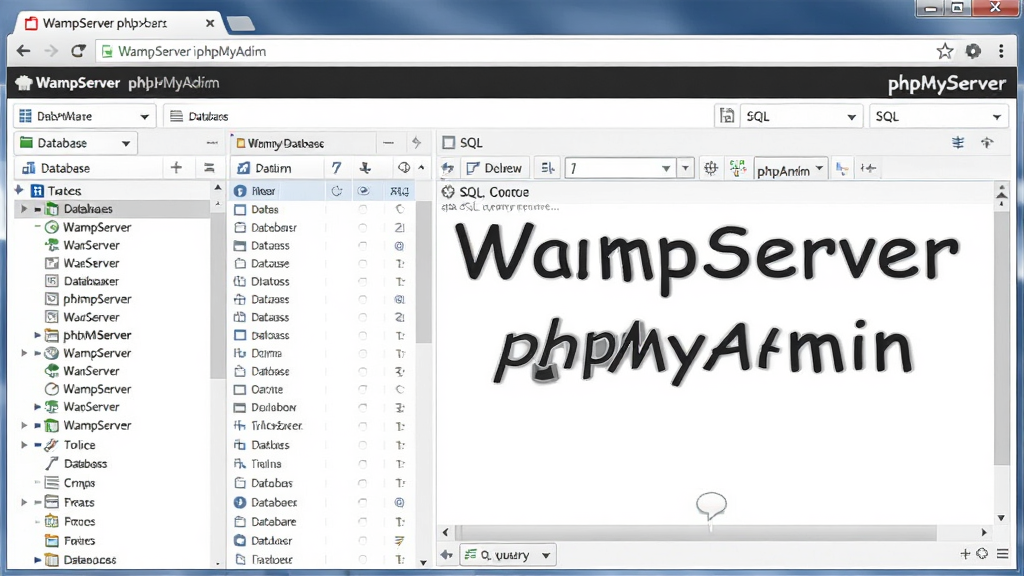1024x576 pixels.
Task: Click the SQL panel vertical scrollbar
Action: 1001,335
